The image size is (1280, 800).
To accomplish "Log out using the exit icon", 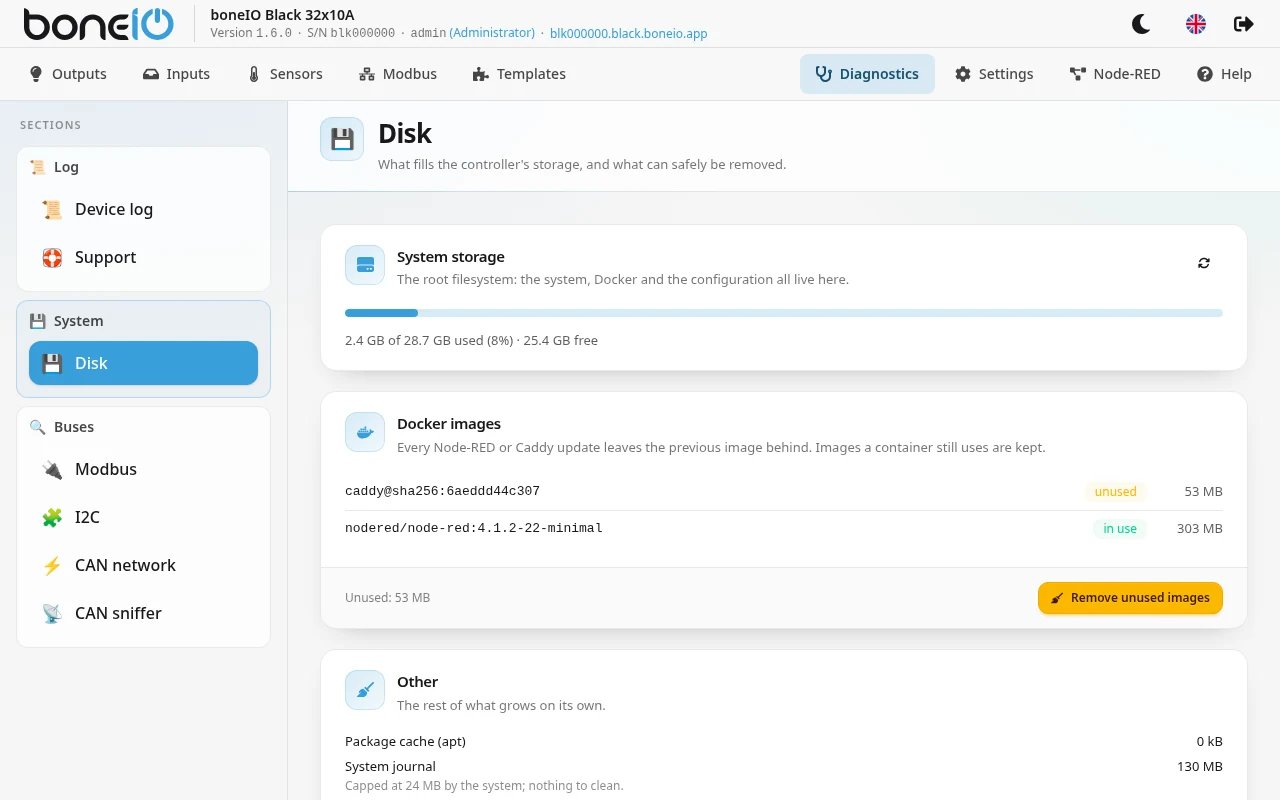I will (1244, 24).
